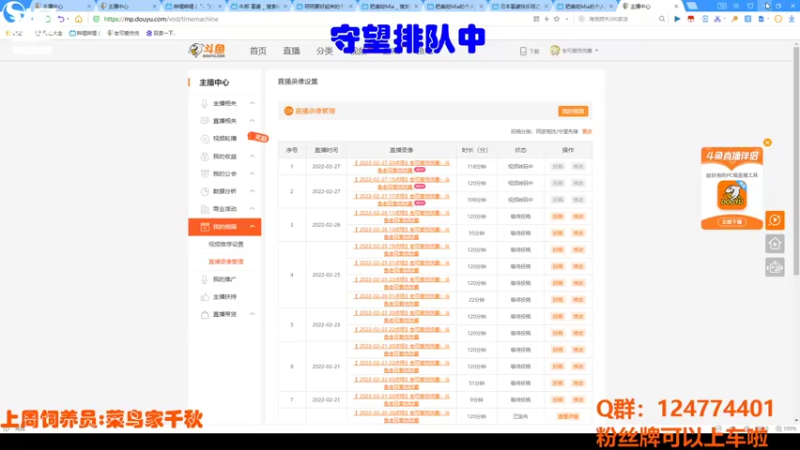Viewport: 800px width, 450px height.
Task: Open the 2022-02-27 20点场 recording link
Action: (402, 166)
